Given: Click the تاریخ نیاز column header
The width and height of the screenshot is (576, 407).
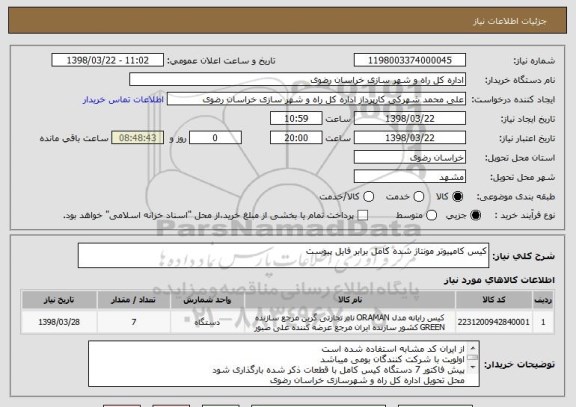Looking at the screenshot, I should pyautogui.click(x=59, y=300).
